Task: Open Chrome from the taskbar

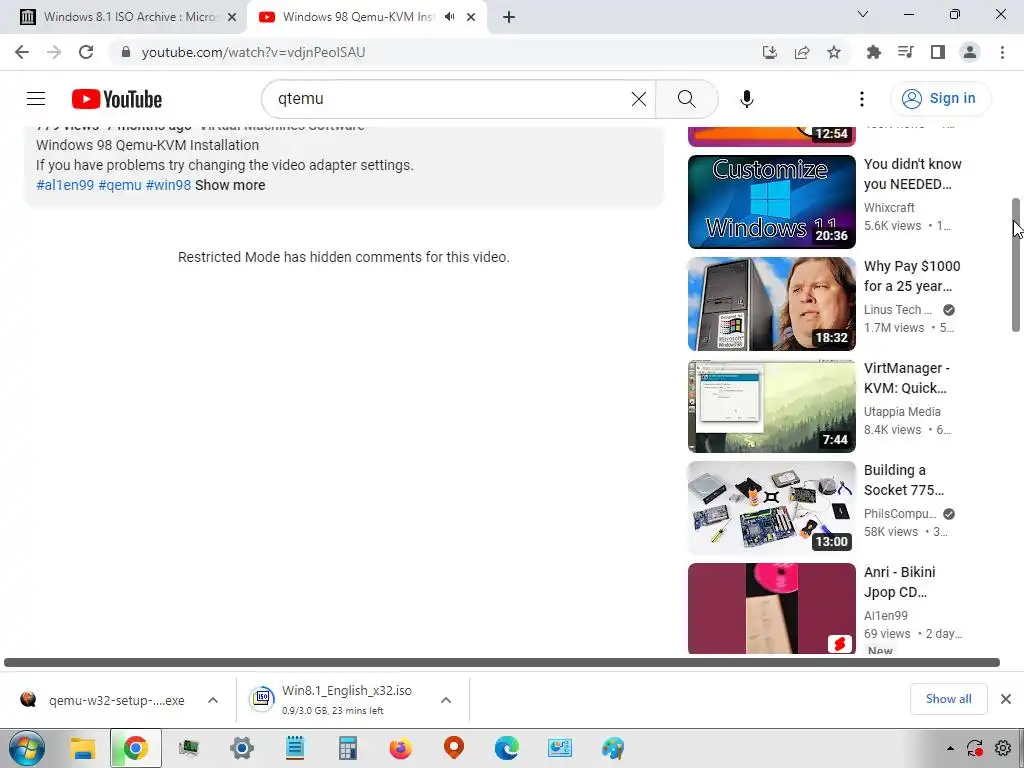Action: (x=135, y=748)
